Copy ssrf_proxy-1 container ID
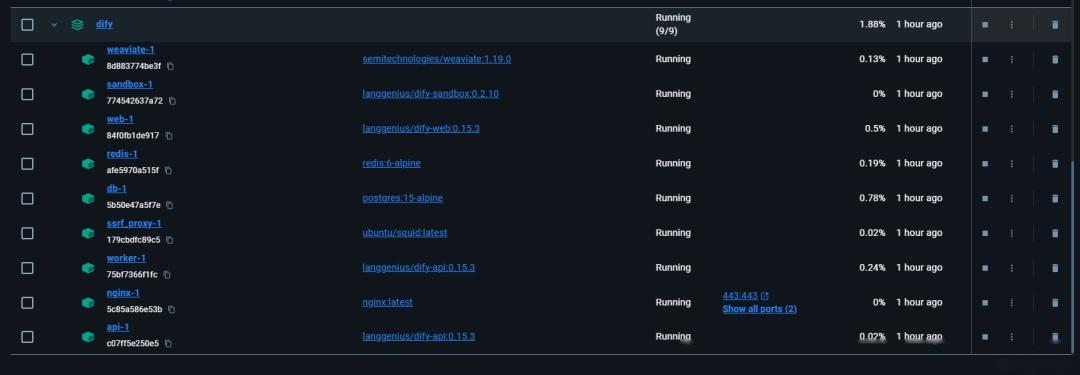The width and height of the screenshot is (1080, 375). (169, 240)
